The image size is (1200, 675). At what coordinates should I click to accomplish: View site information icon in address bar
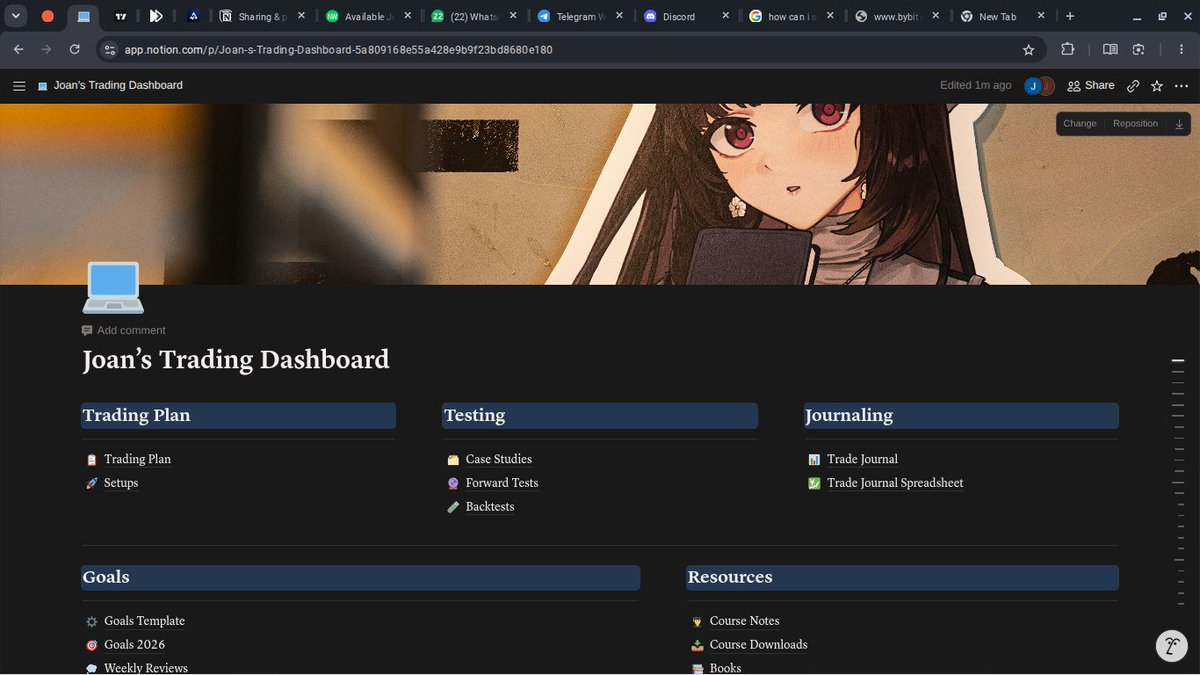point(109,49)
